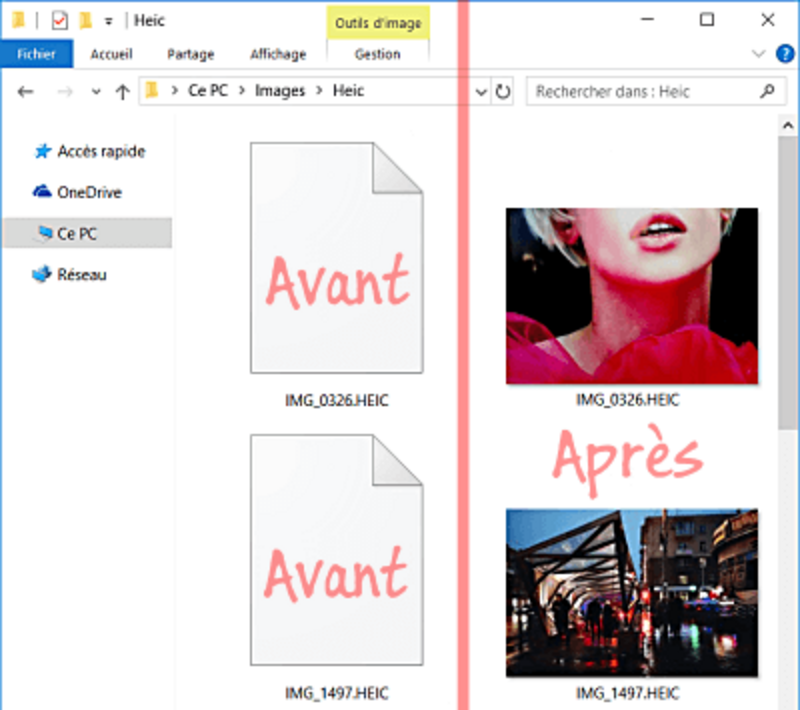Expand the chevron after Images in path

pos(319,91)
